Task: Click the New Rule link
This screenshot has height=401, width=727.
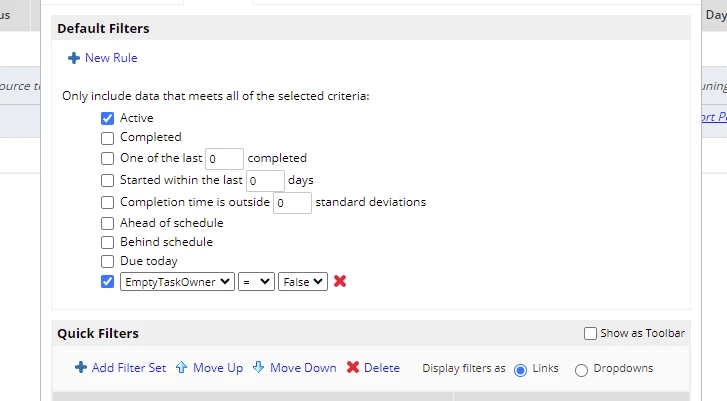Action: pyautogui.click(x=111, y=58)
